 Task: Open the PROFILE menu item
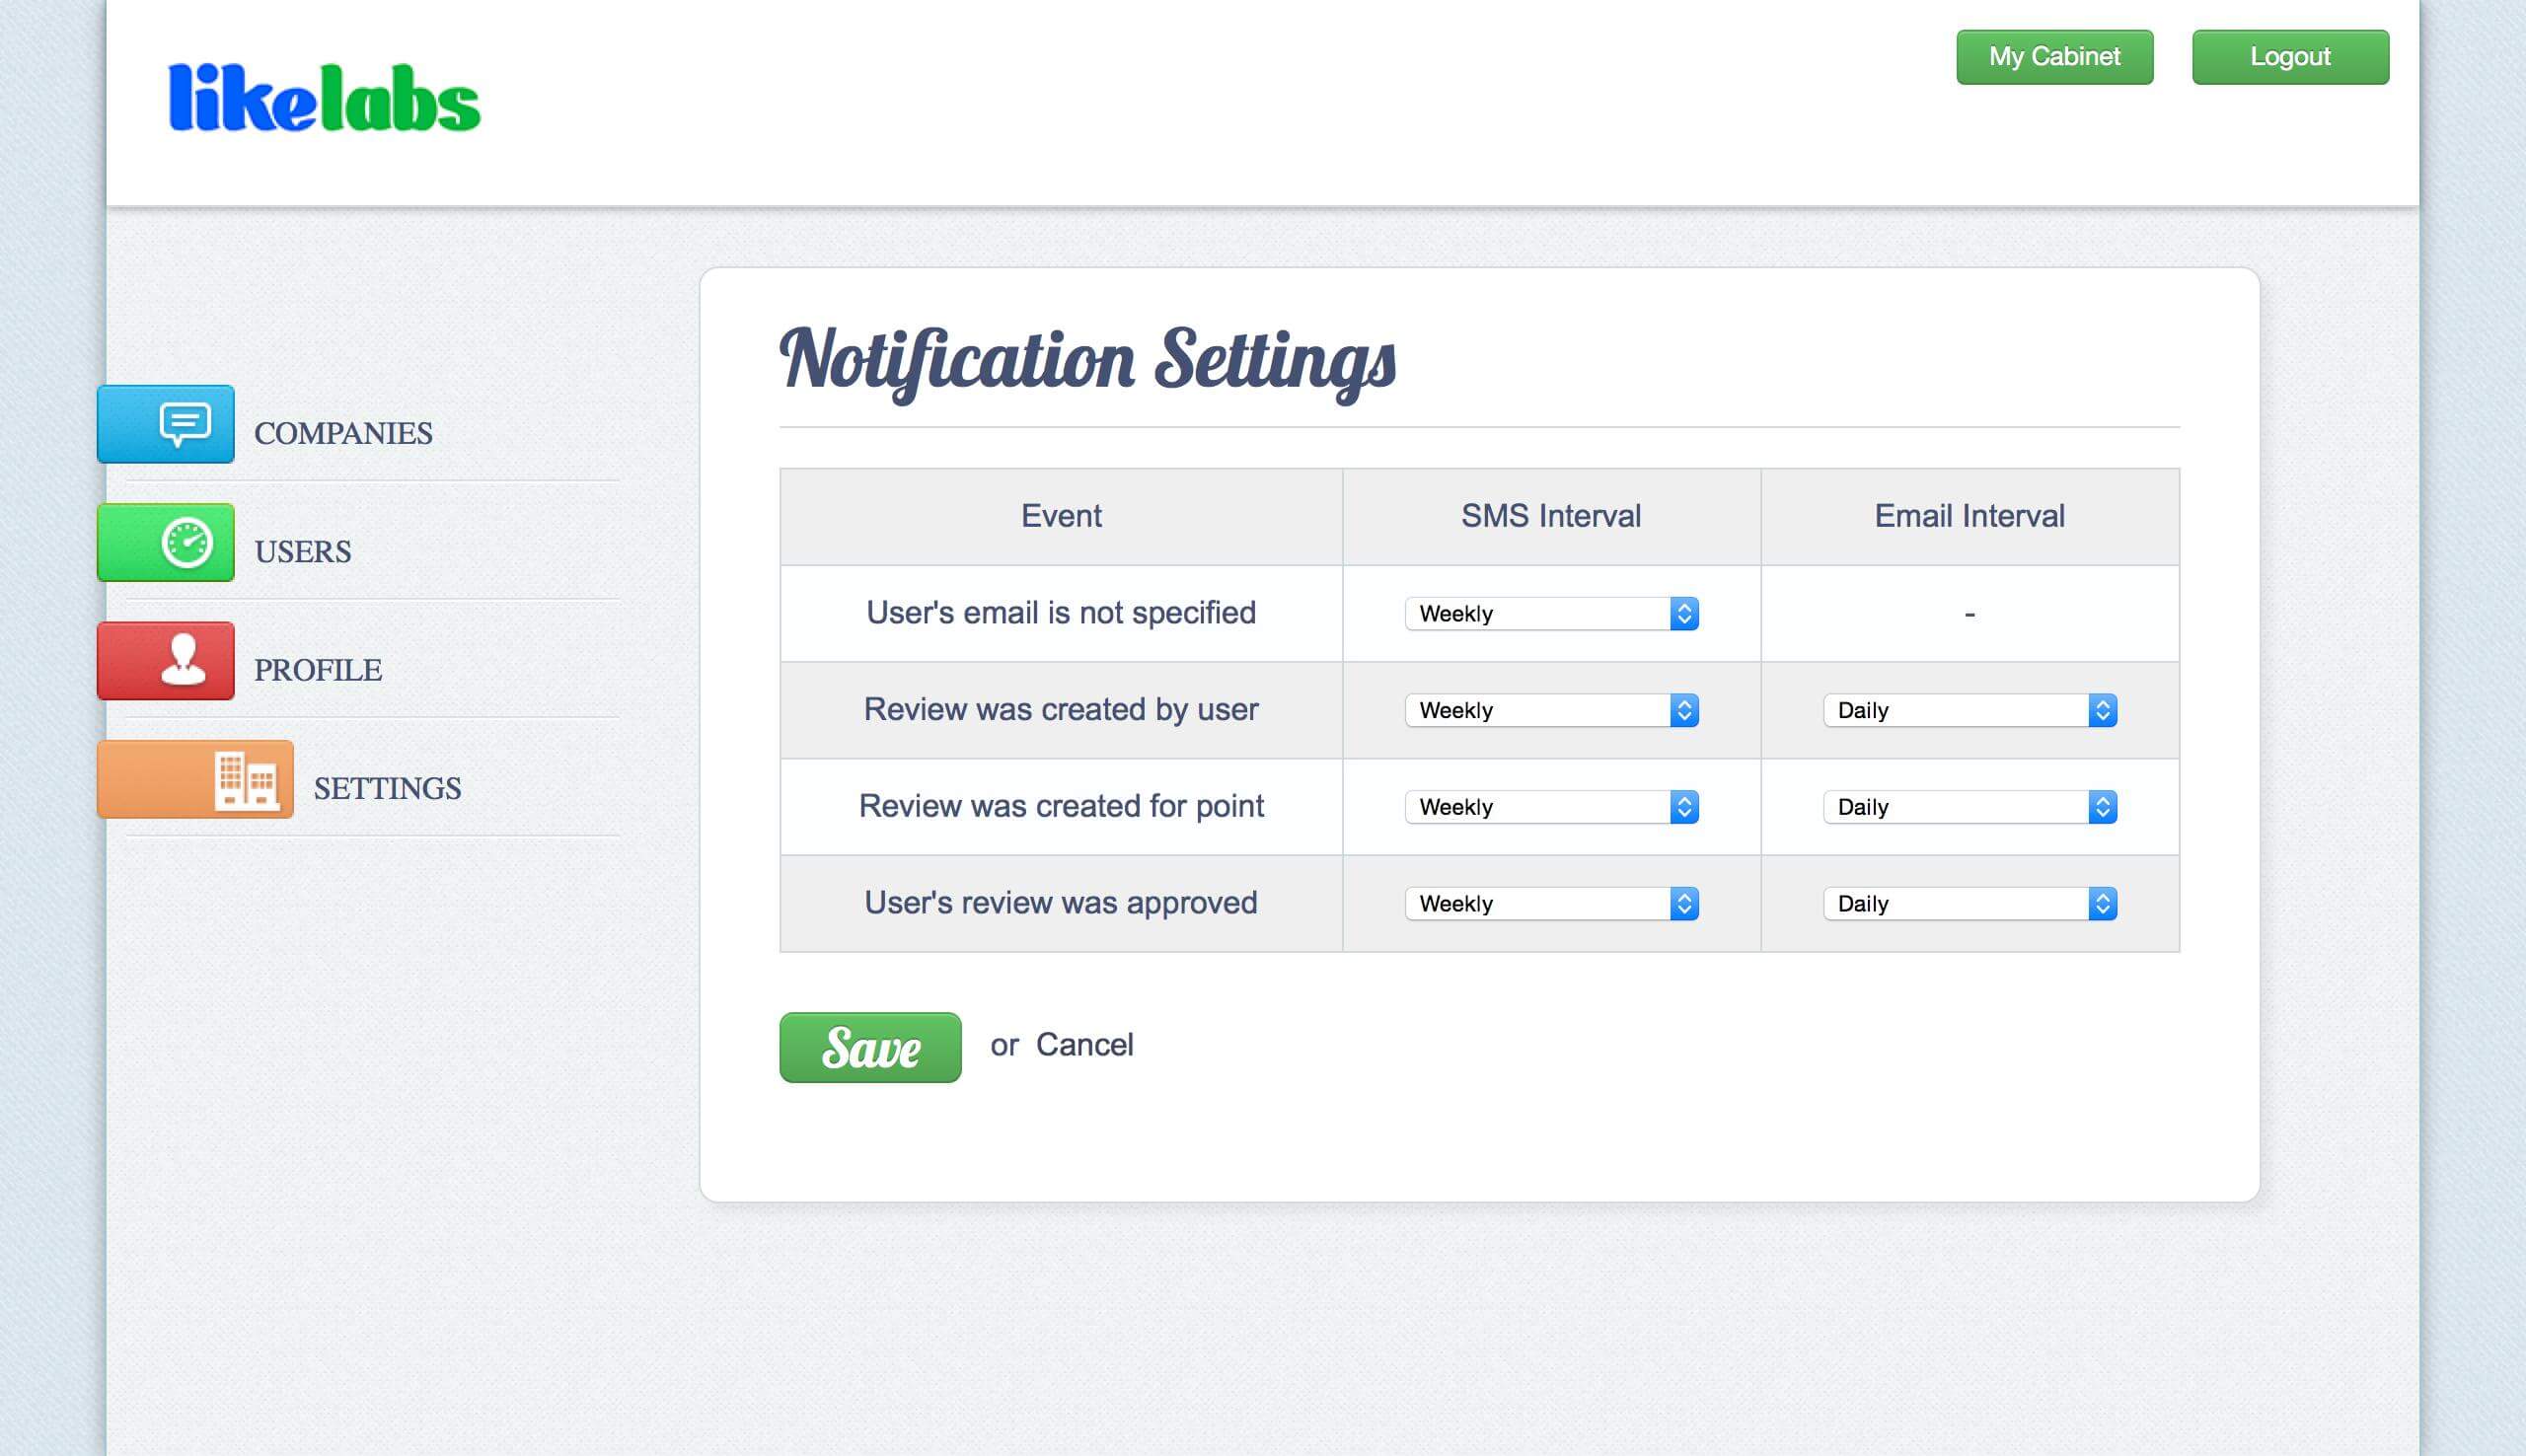pyautogui.click(x=318, y=670)
